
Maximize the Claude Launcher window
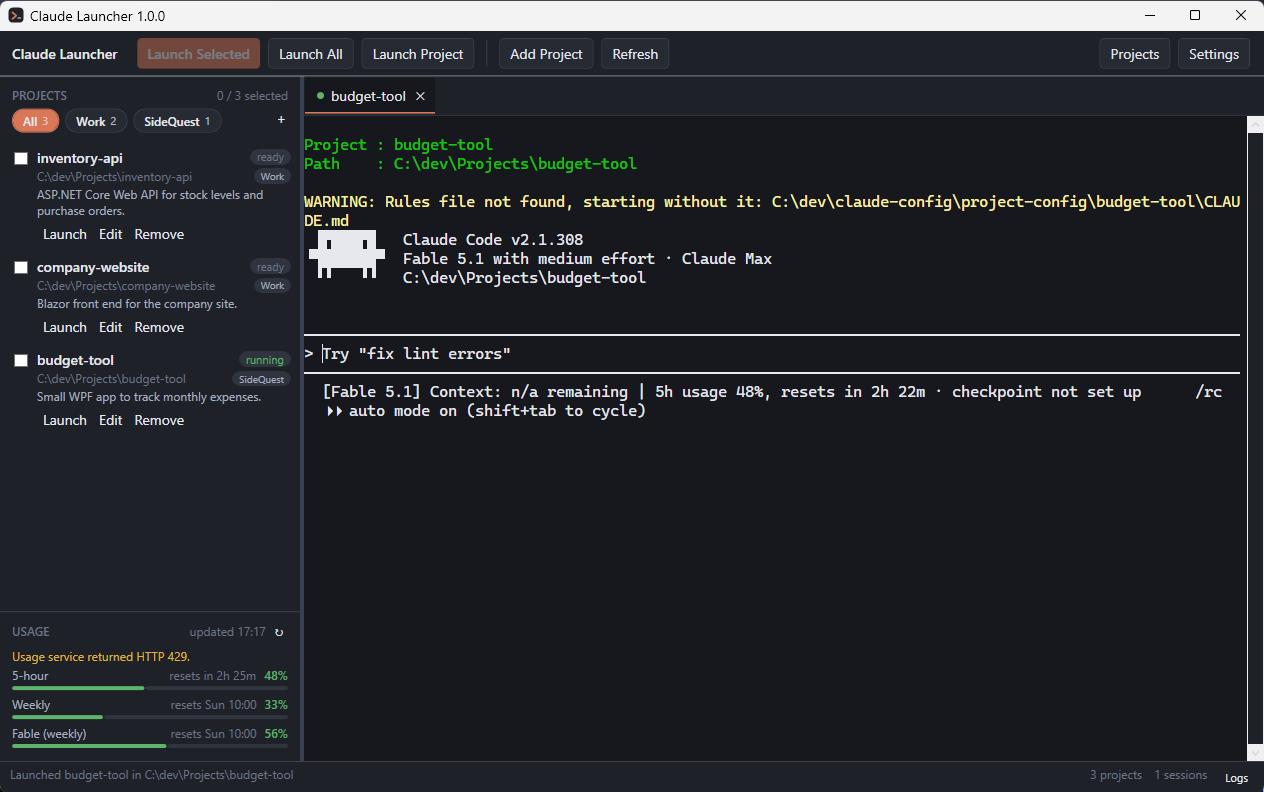tap(1195, 15)
